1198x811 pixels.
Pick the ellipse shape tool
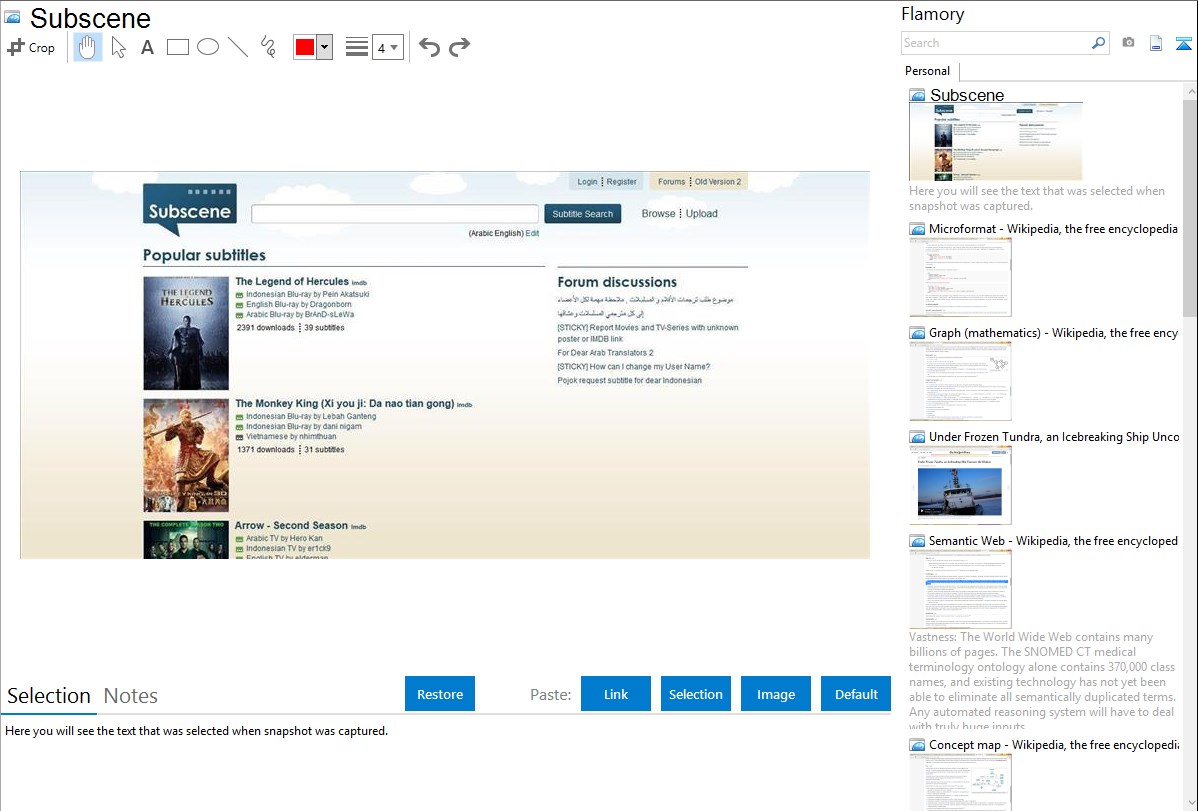pyautogui.click(x=208, y=47)
